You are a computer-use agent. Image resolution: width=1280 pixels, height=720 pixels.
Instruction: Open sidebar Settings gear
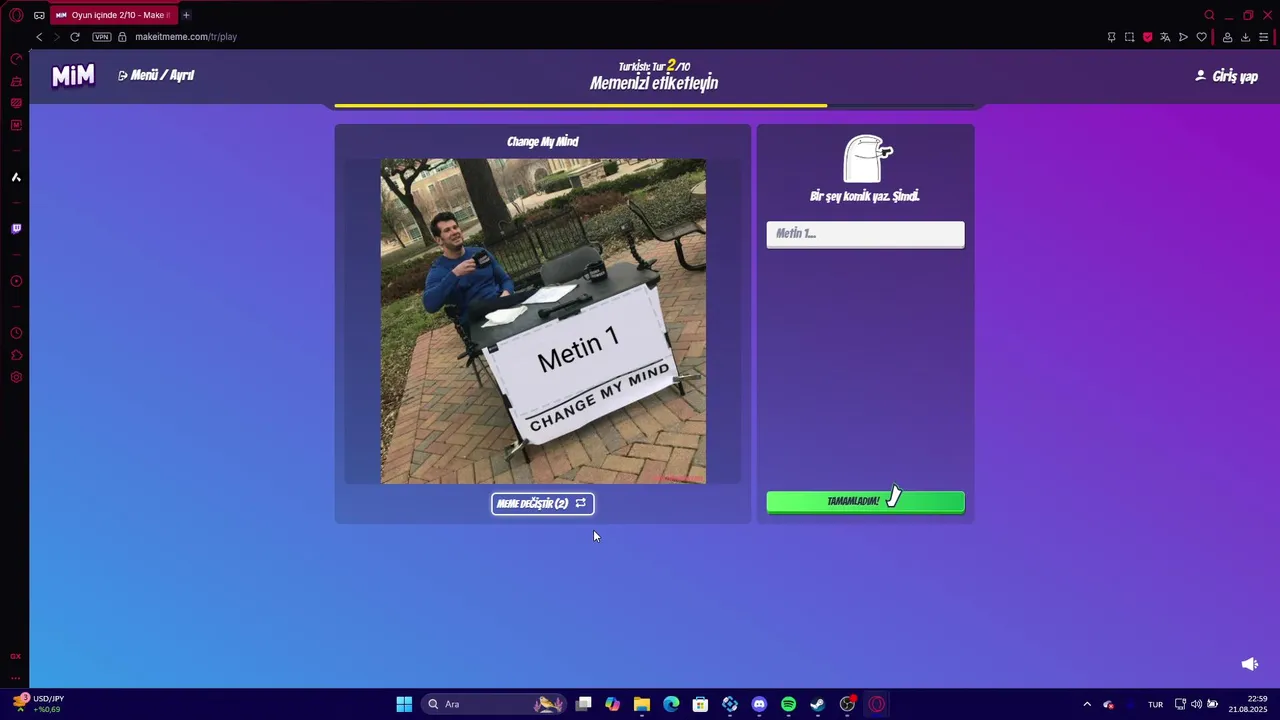(x=16, y=377)
